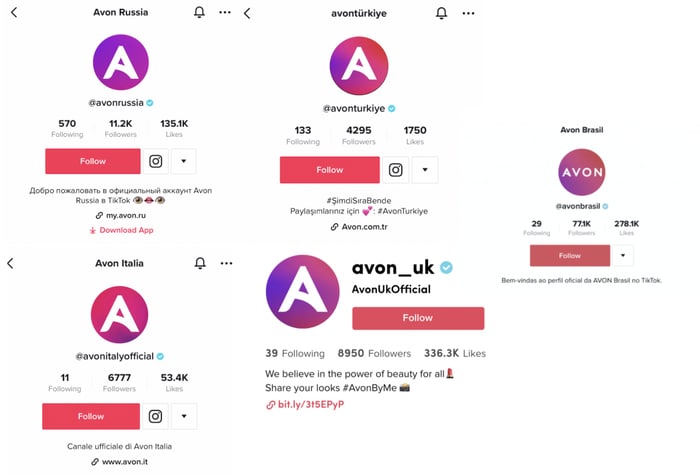Open Instagram link on Avon Italia profile
Screen dimensions: 700x475
pyautogui.click(x=155, y=416)
